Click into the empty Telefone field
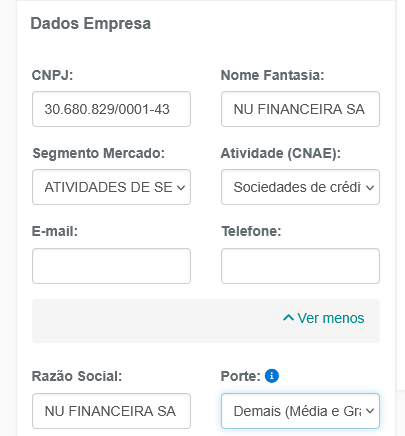The width and height of the screenshot is (405, 436). [300, 266]
